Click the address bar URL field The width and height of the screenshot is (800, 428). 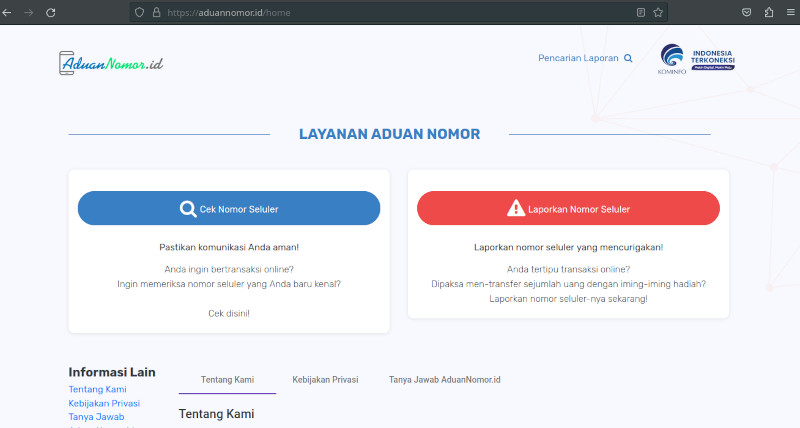click(398, 12)
